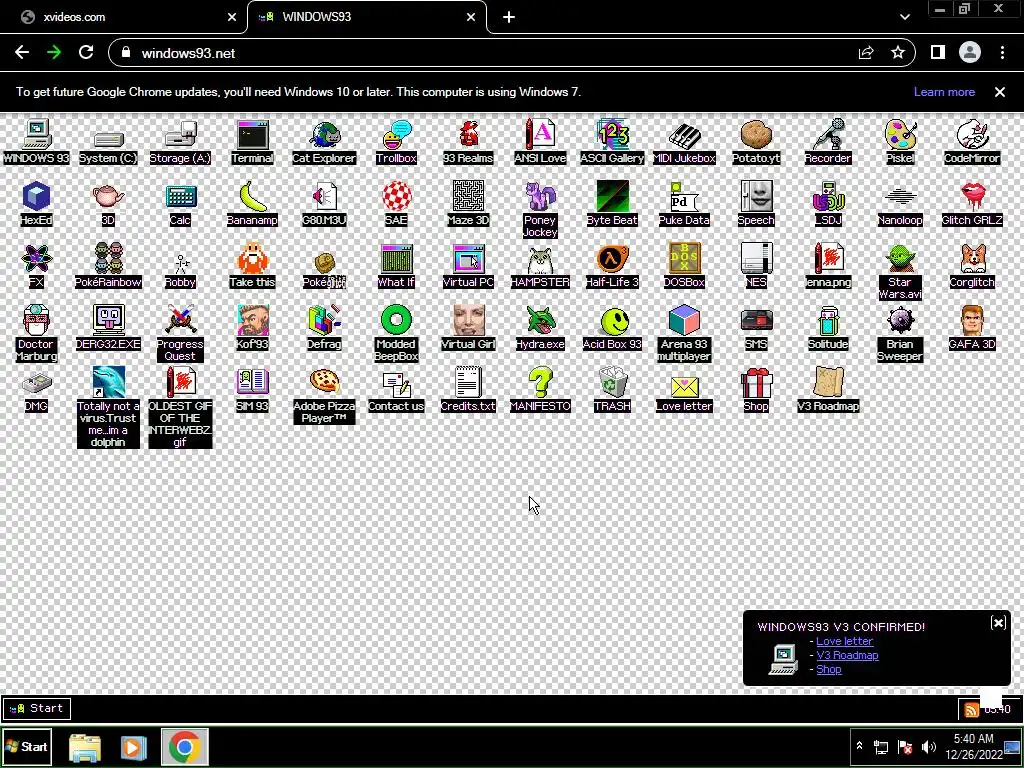Expand the tab search chevron
1024x768 pixels.
pyautogui.click(x=904, y=18)
